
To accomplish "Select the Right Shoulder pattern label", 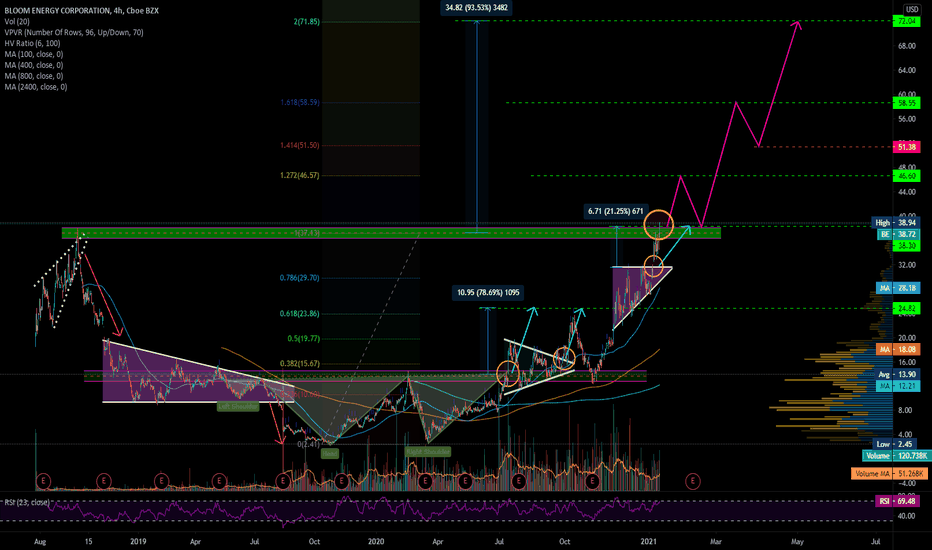I will 428,452.
